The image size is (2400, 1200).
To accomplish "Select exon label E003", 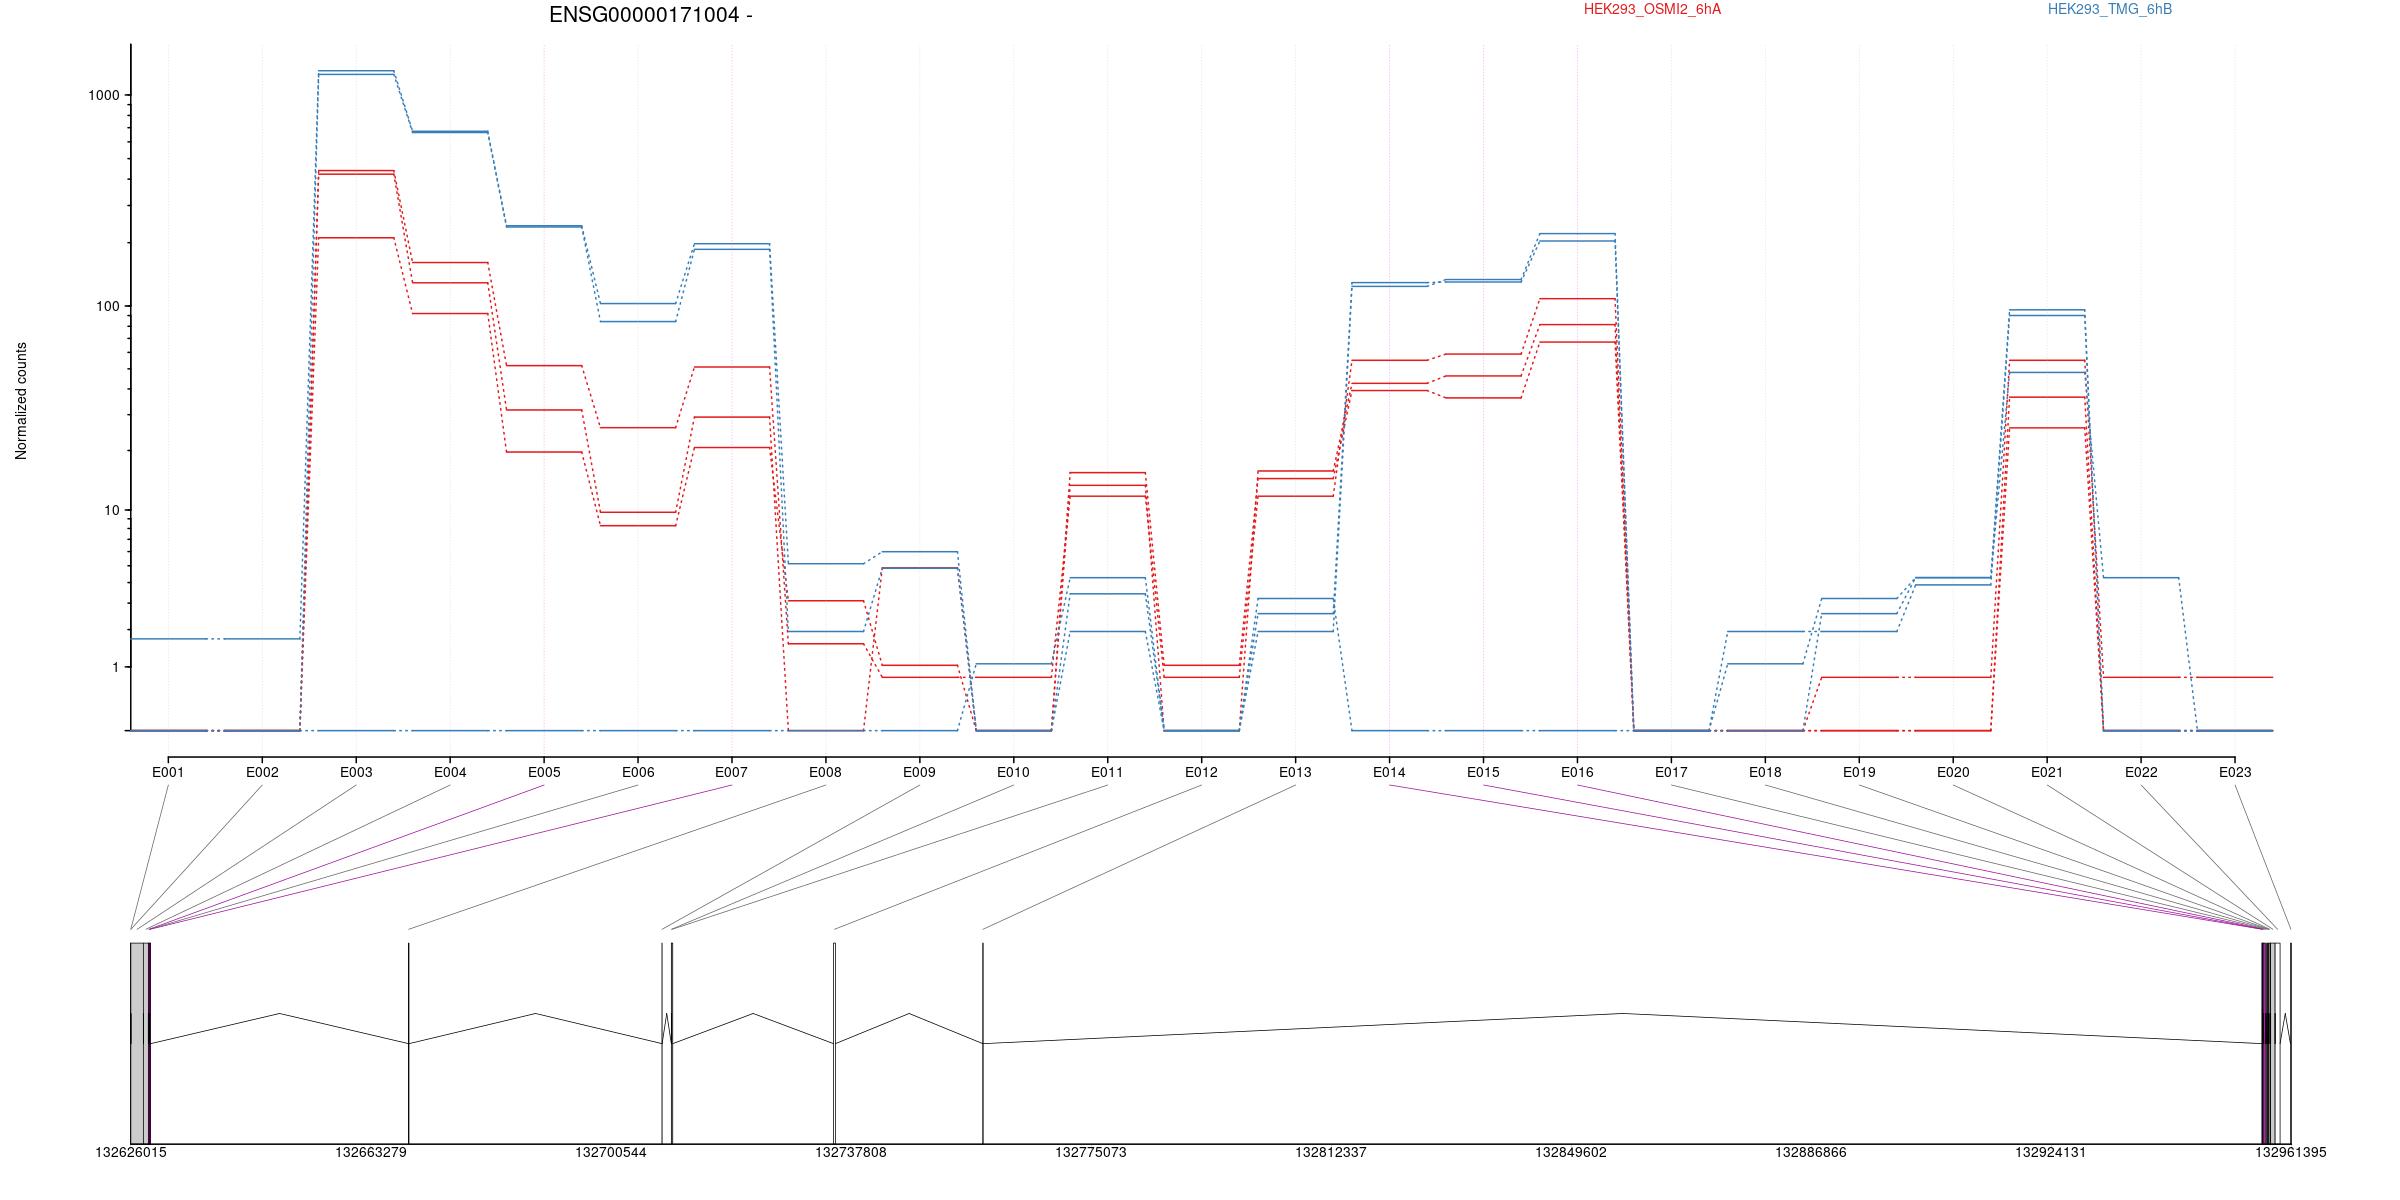I will (x=356, y=772).
